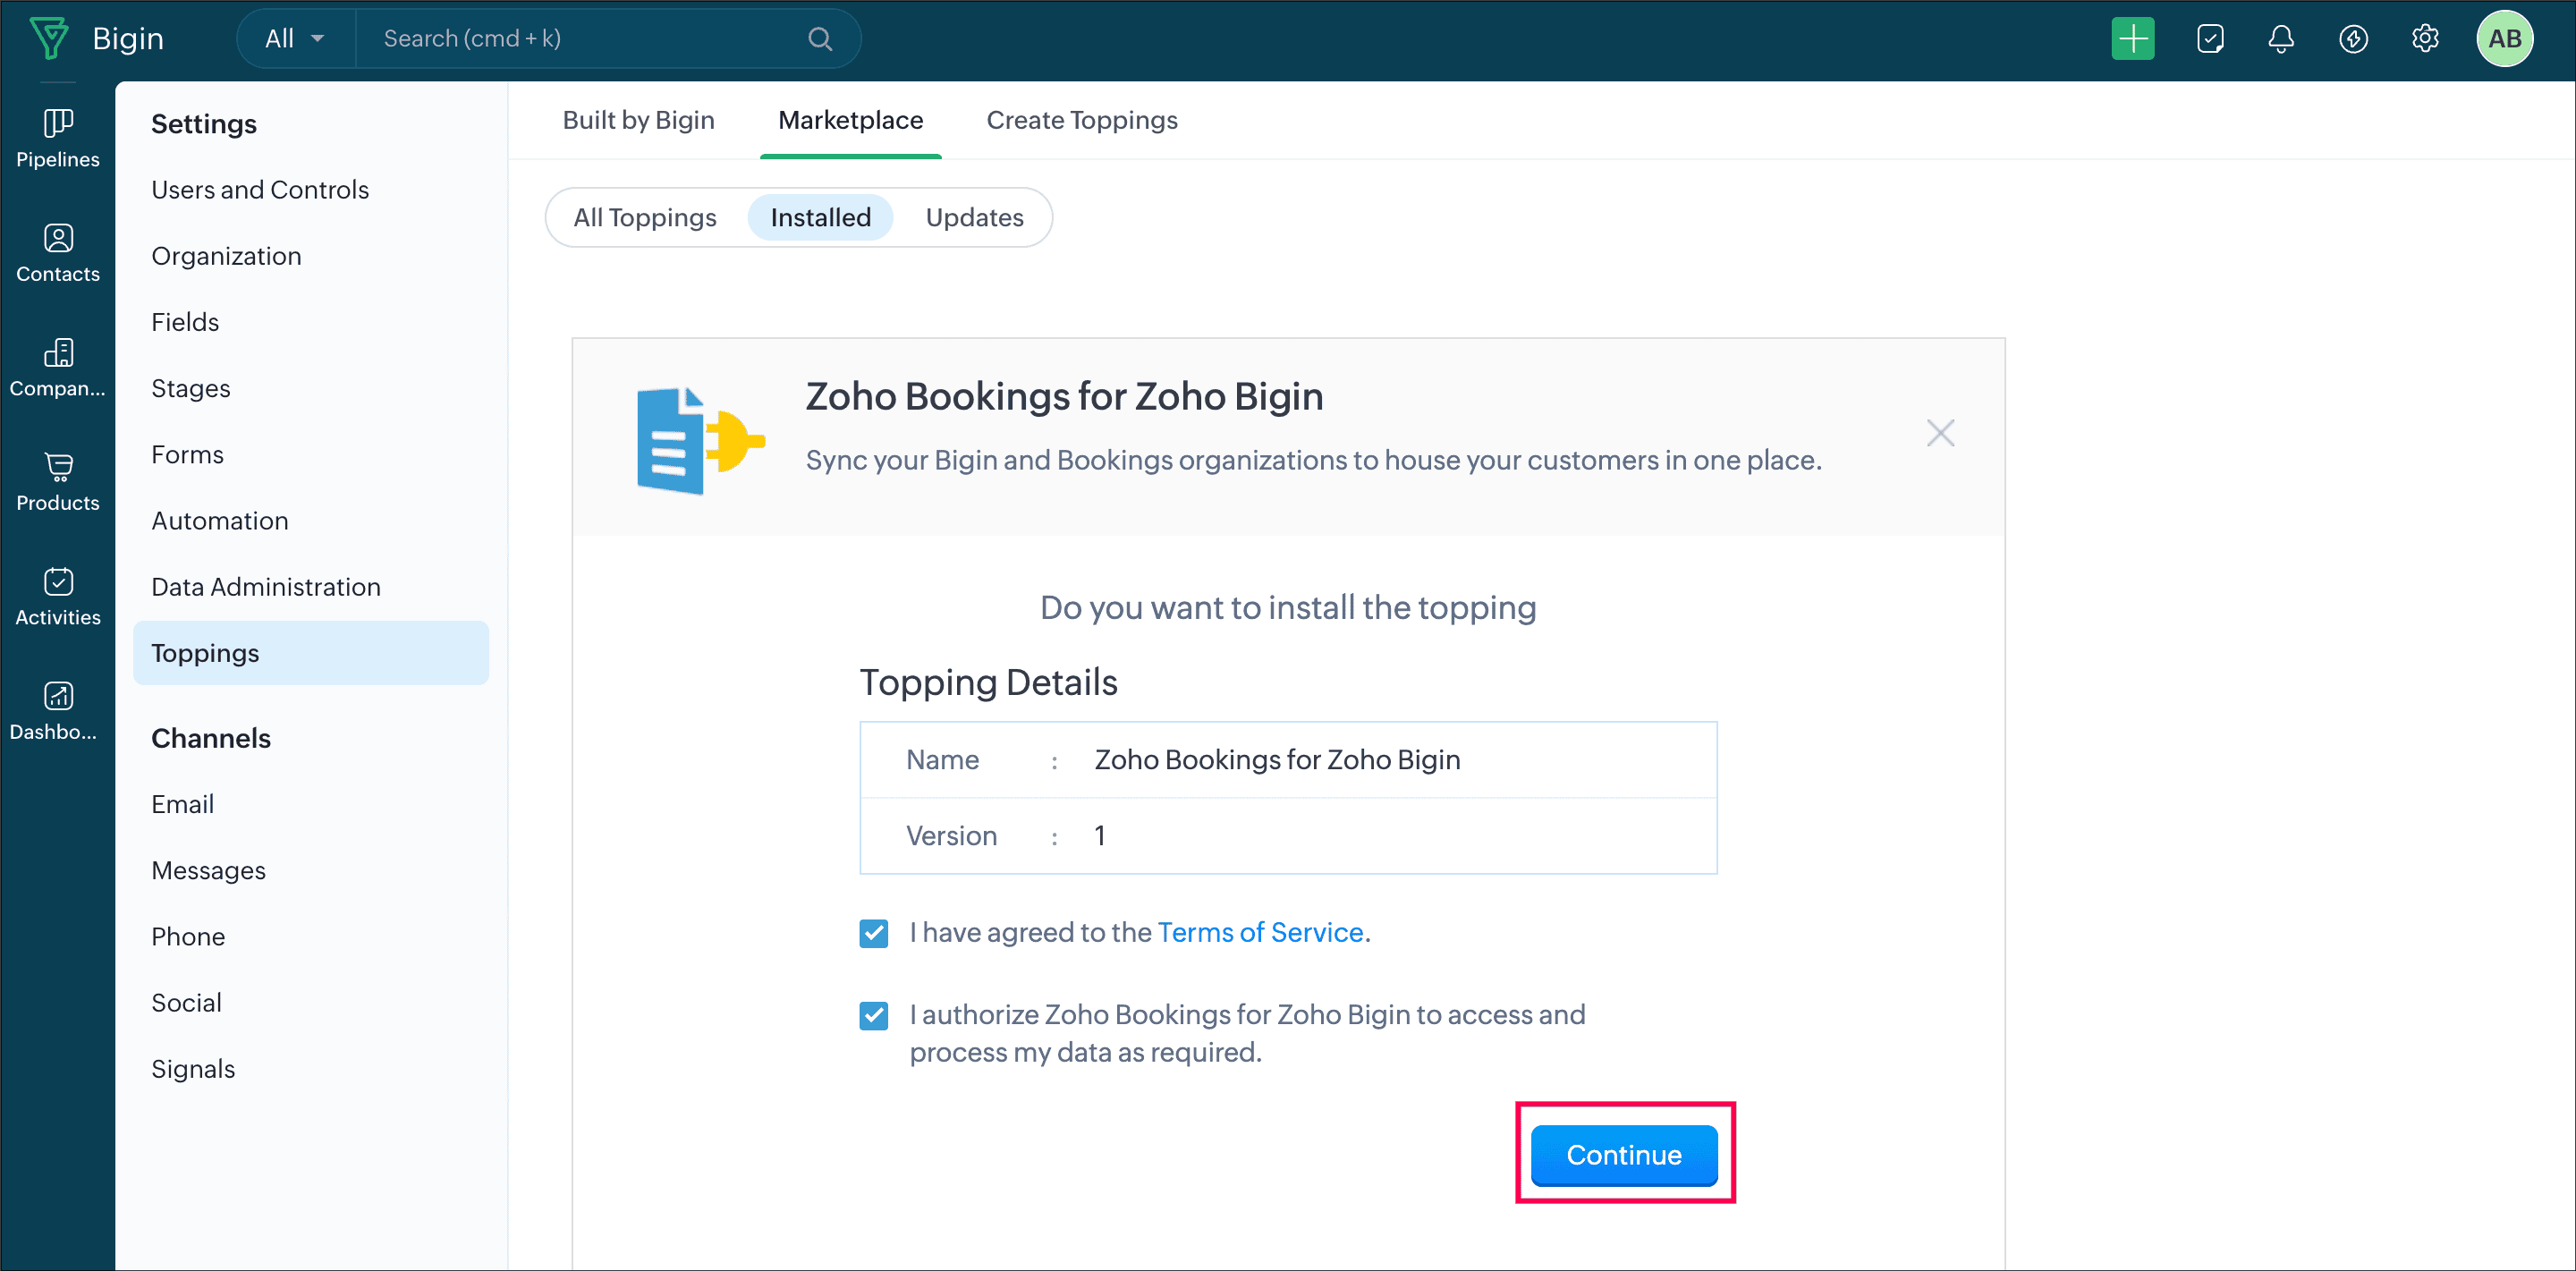Open Activities from the sidebar

pyautogui.click(x=58, y=597)
